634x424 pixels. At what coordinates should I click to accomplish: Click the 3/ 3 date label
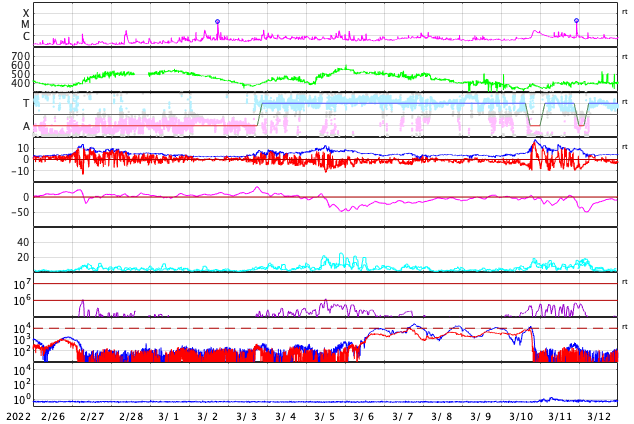point(247,416)
